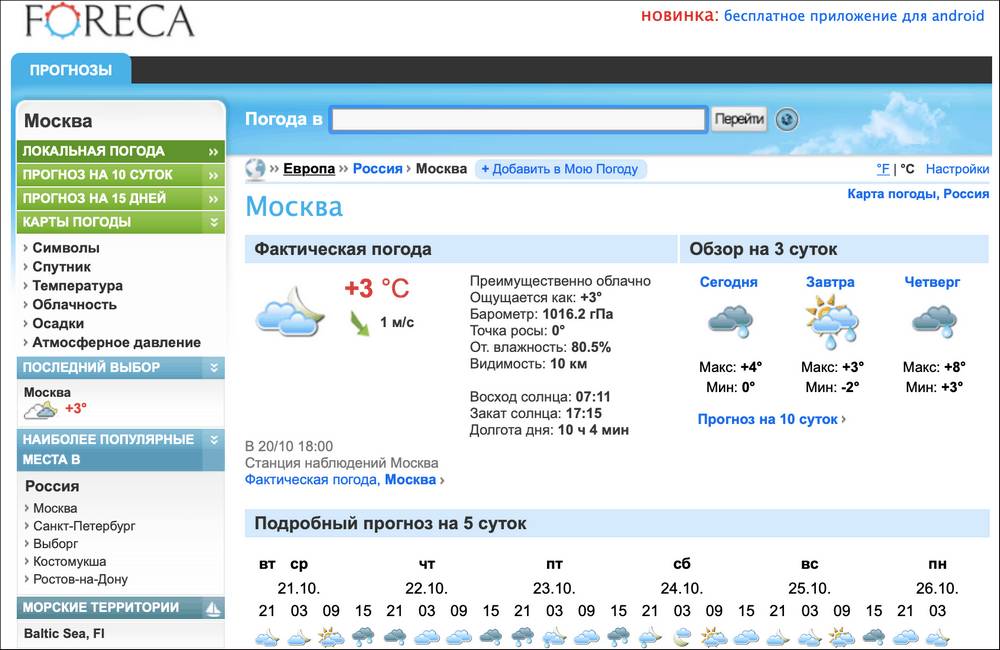The image size is (1000, 650).
Task: Click the current weather cloudy moon icon
Action: pyautogui.click(x=290, y=309)
